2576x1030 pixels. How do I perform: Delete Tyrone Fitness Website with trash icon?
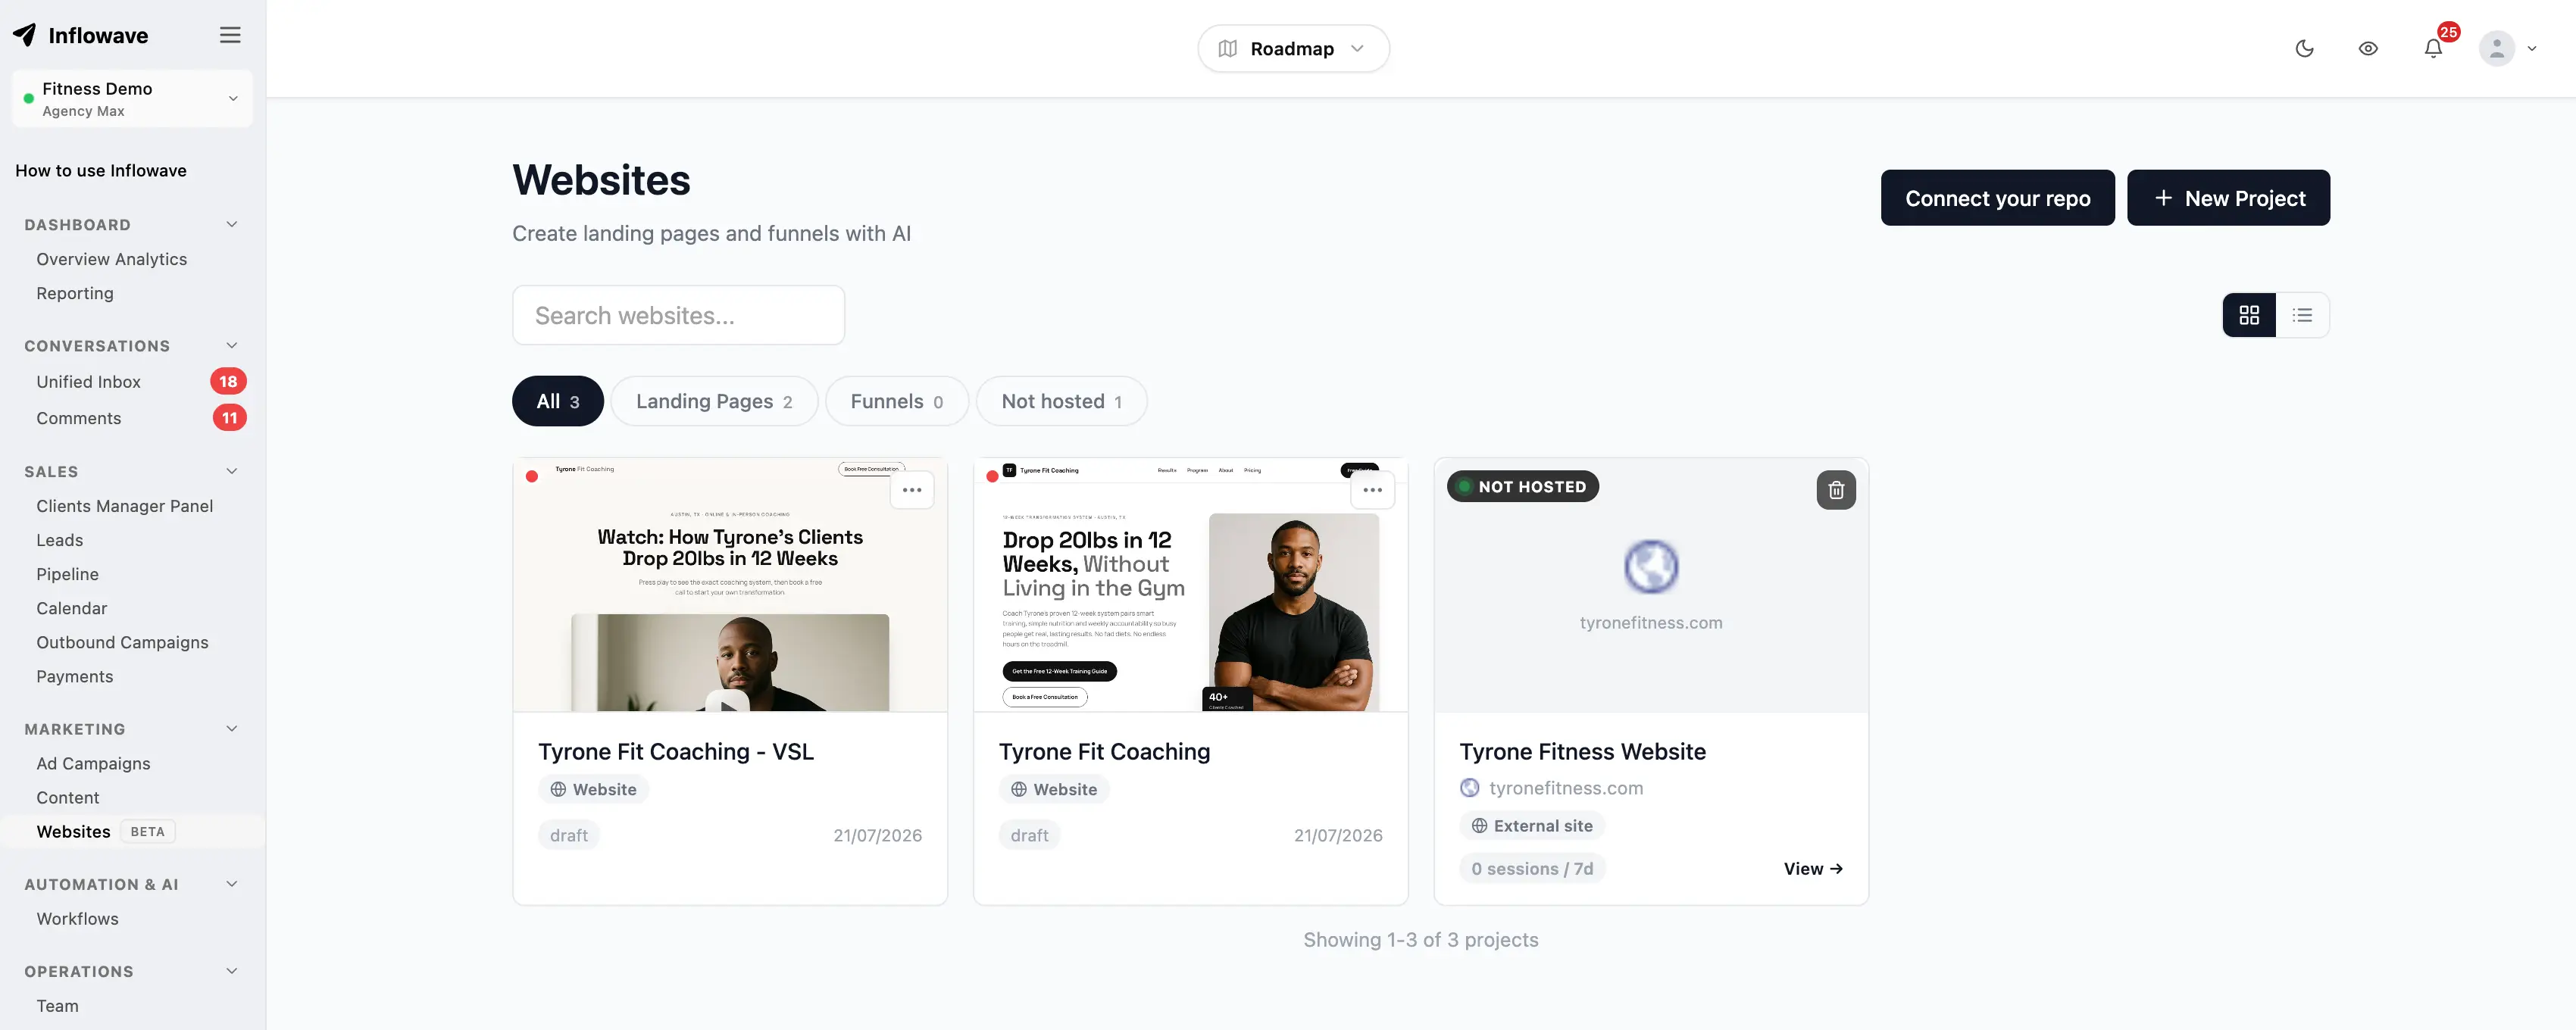pos(1836,490)
